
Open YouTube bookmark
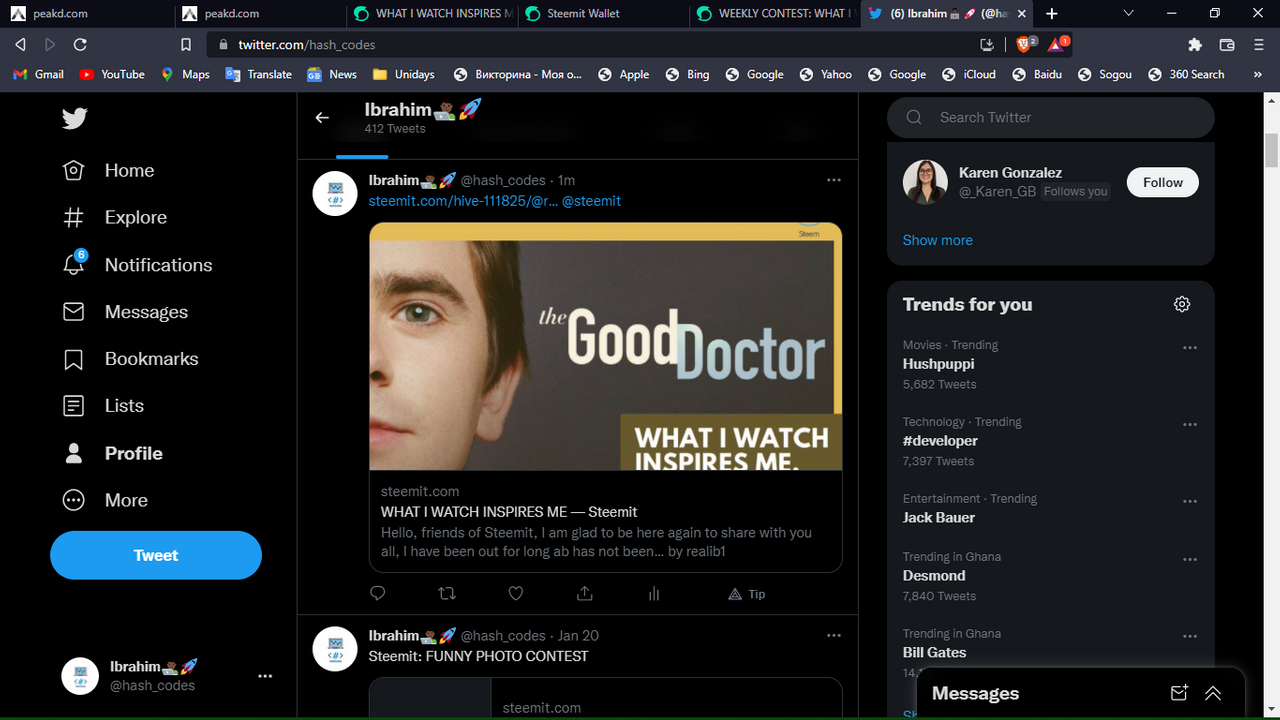(112, 74)
